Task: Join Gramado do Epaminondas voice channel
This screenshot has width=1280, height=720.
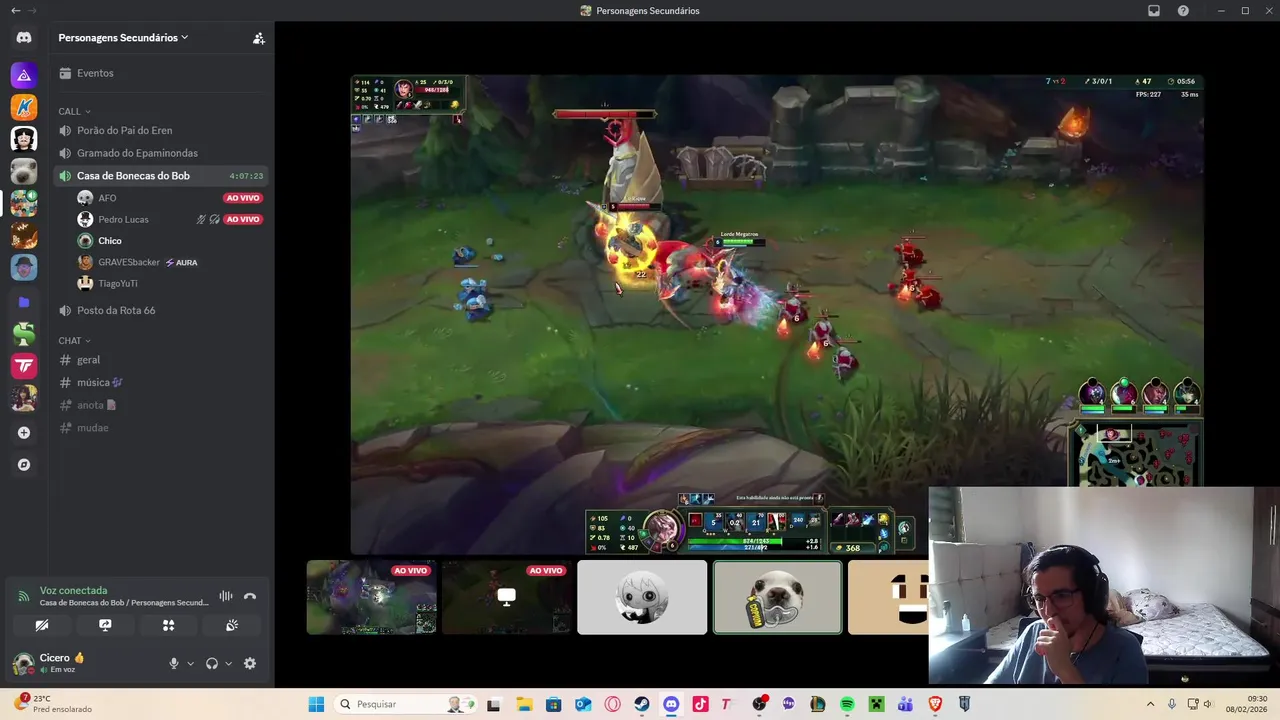Action: 160,153
